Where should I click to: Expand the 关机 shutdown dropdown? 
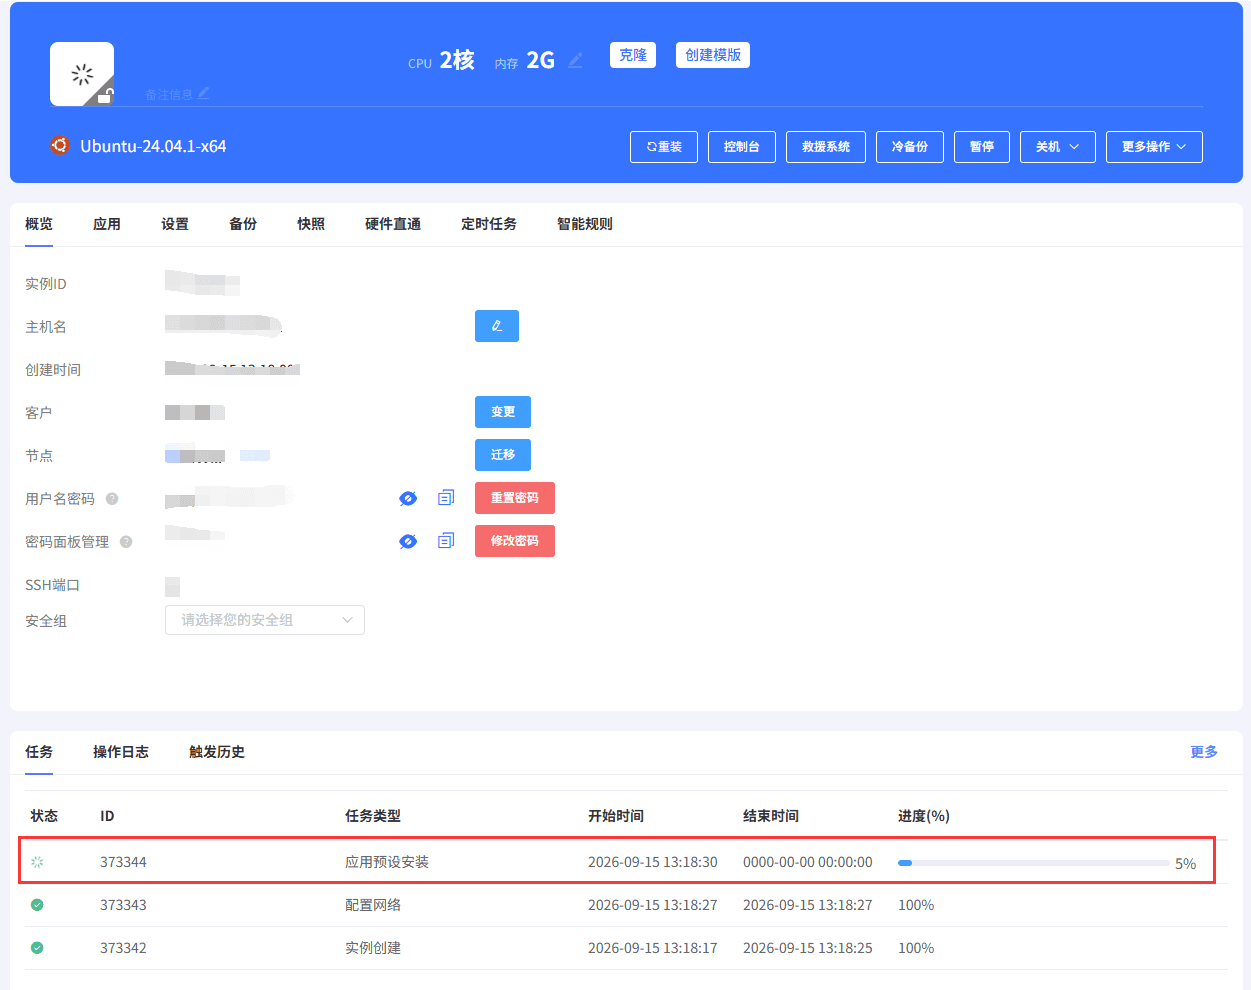point(1058,147)
